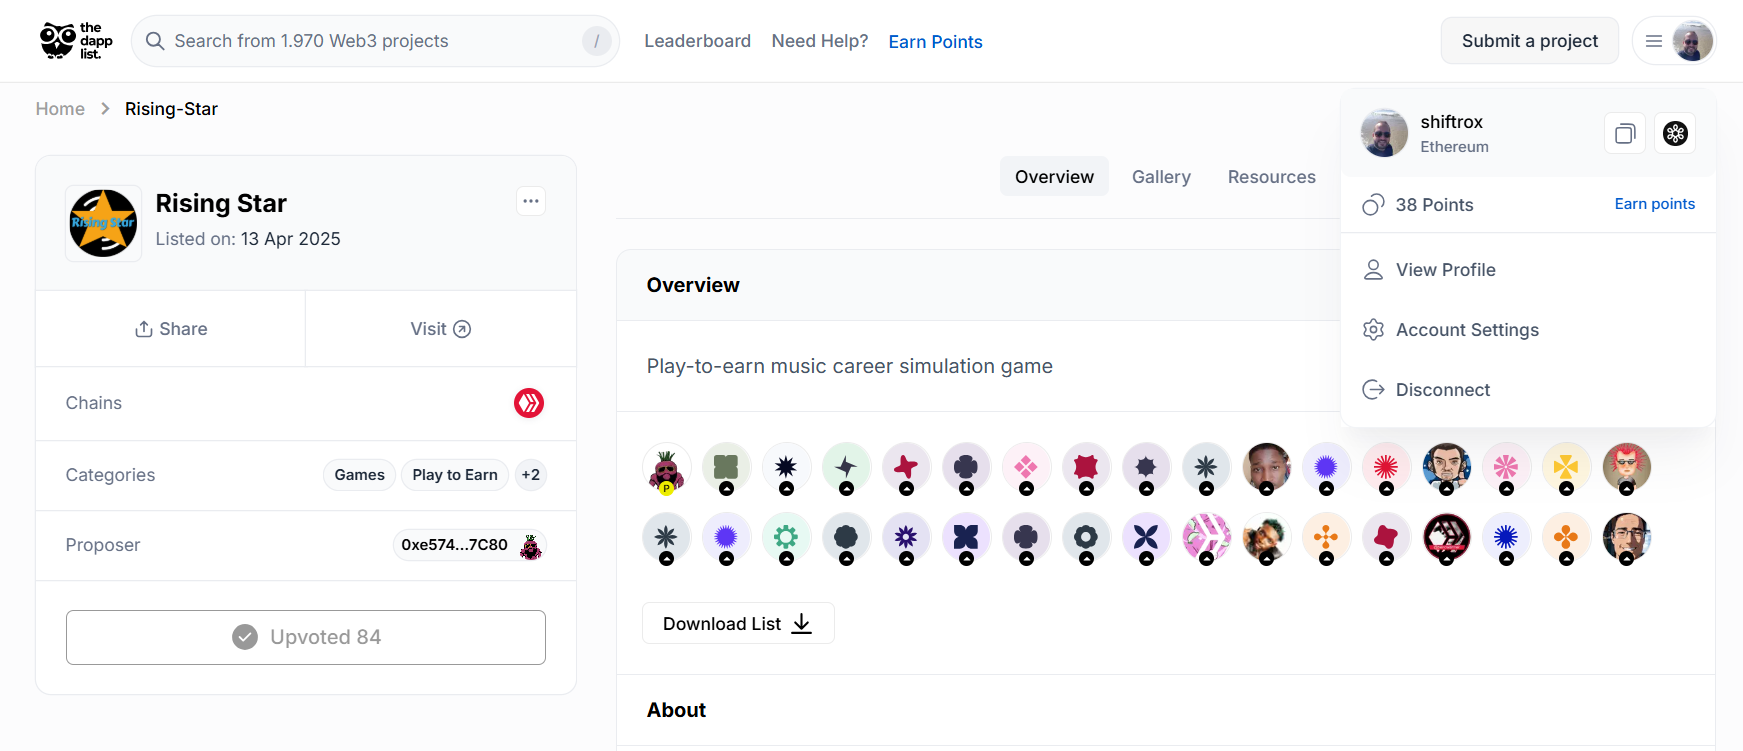Open the three-dots menu on Rising Star card
Viewport: 1743px width, 751px height.
[x=531, y=201]
